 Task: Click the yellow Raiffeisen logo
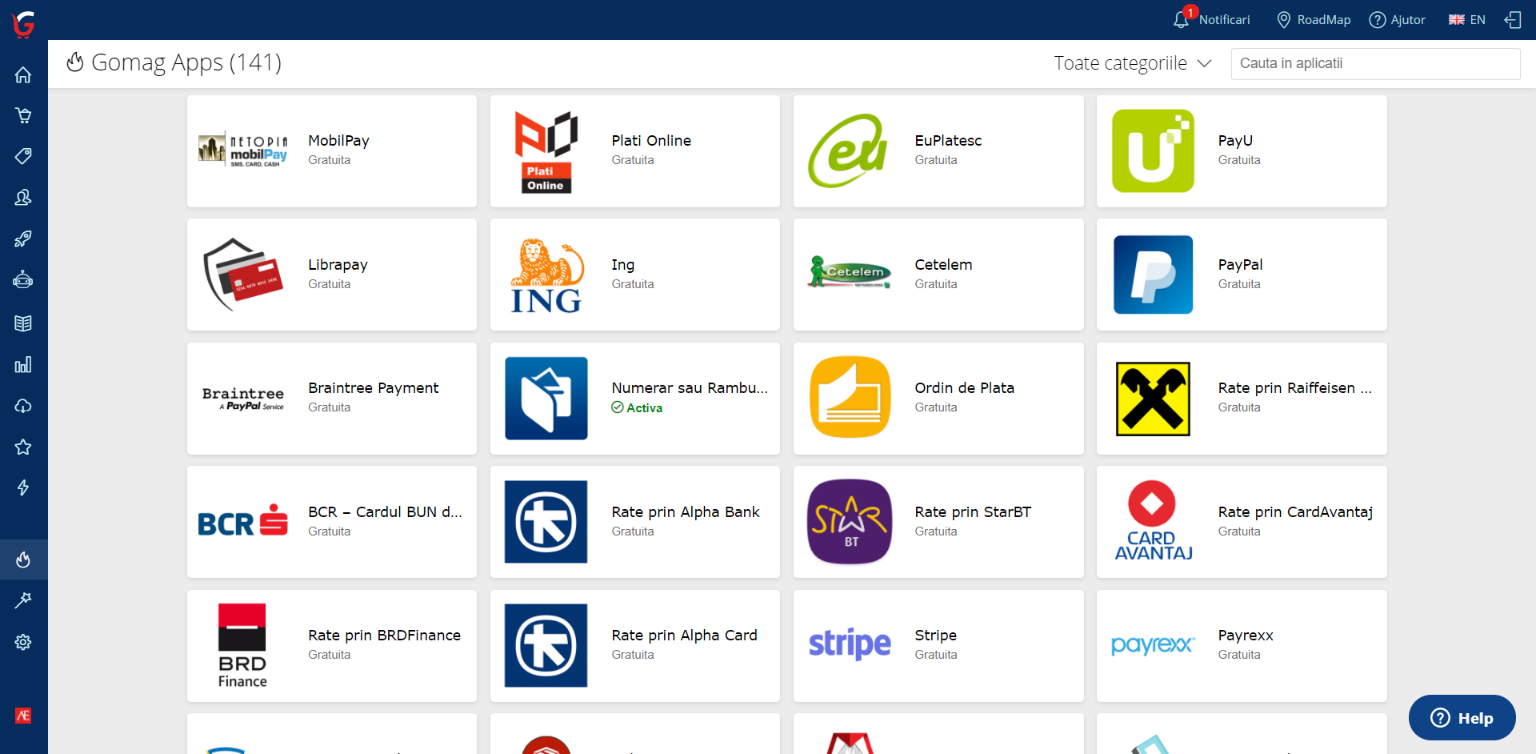(x=1153, y=399)
